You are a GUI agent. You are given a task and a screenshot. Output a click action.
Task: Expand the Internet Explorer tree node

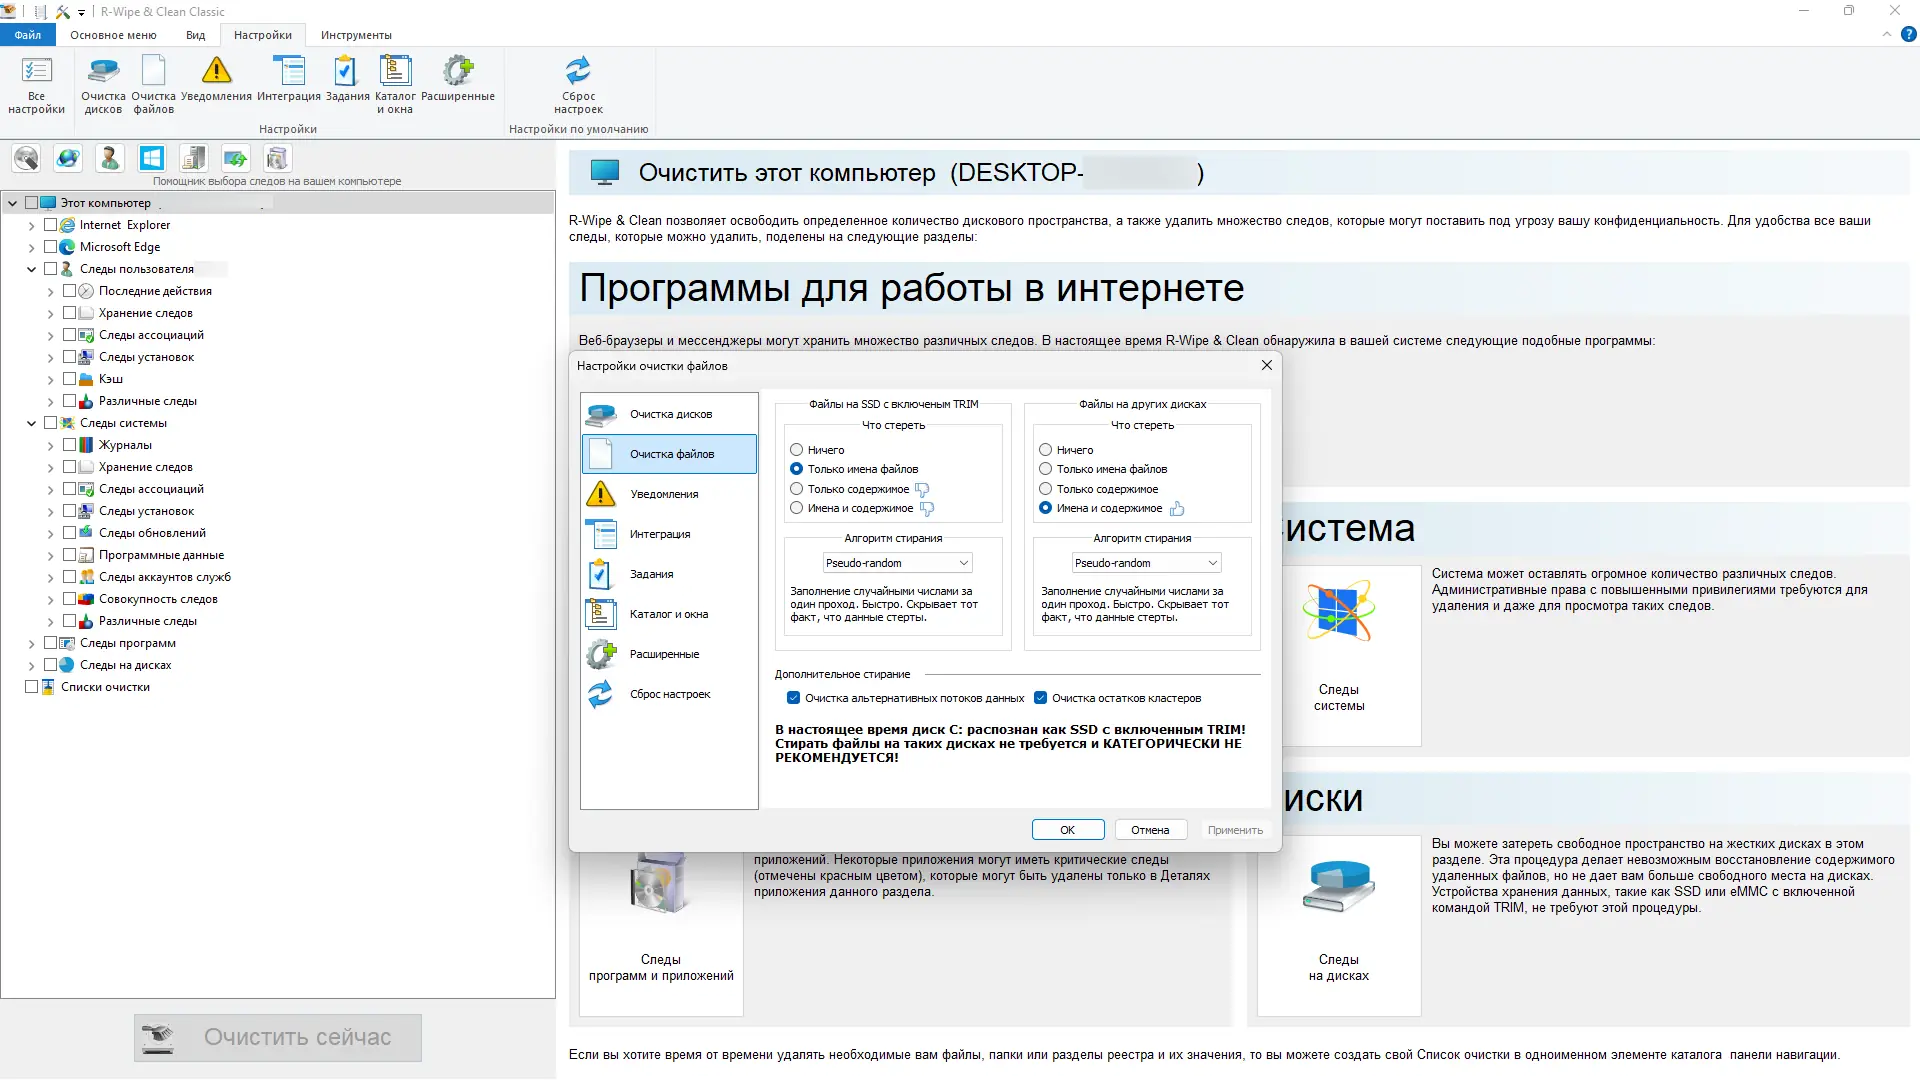click(x=31, y=226)
